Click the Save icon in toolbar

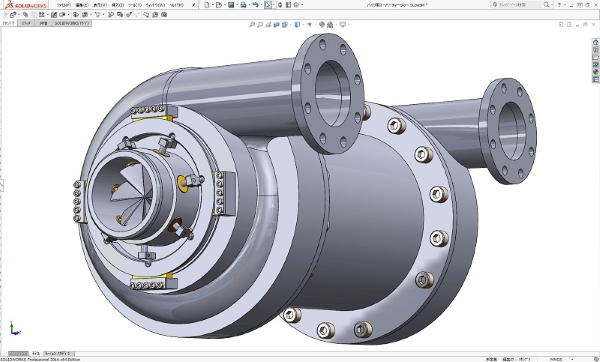click(231, 5)
